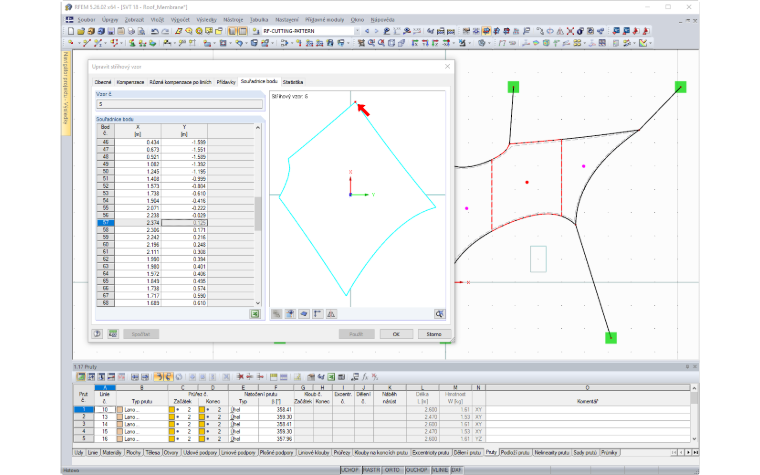Switch to the Statistika tab
This screenshot has width=760, height=475.
point(293,82)
